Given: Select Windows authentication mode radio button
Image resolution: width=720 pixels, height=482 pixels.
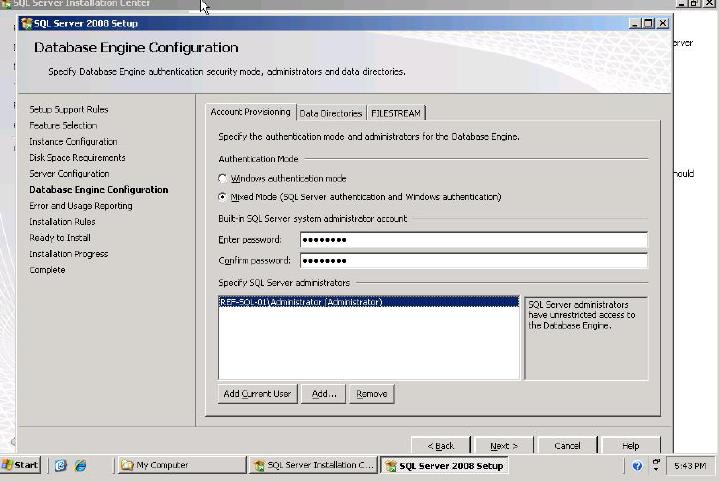Looking at the screenshot, I should 223,178.
